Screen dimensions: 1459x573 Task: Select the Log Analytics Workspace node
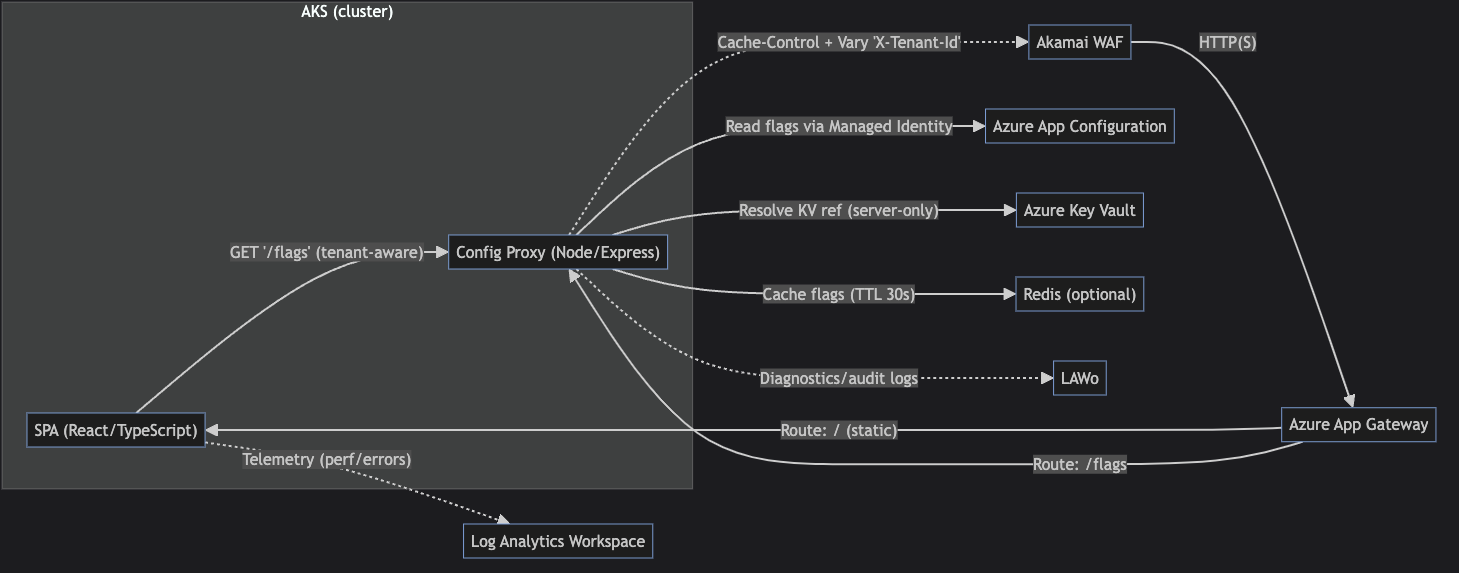[x=558, y=541]
